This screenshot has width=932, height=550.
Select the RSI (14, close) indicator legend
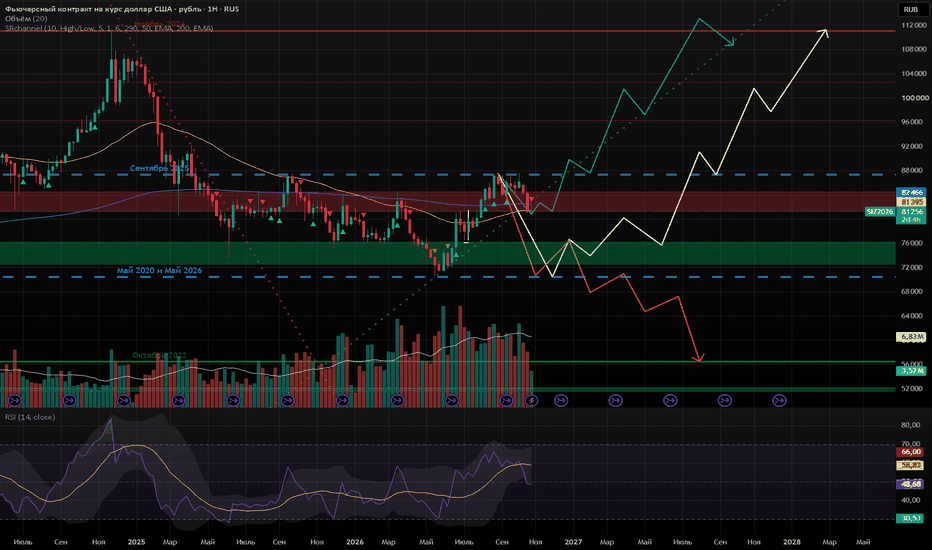[30, 417]
